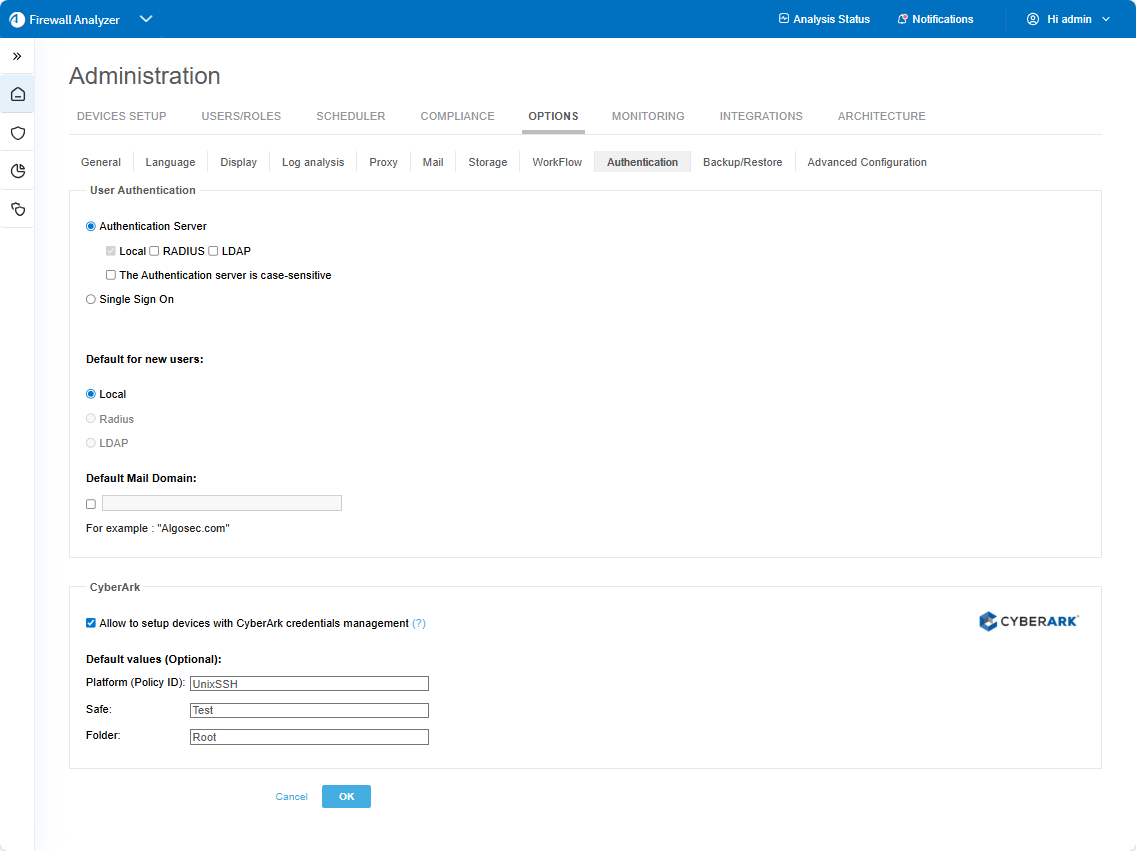The height and width of the screenshot is (851, 1136).
Task: Select the Single Sign On option
Action: 91,299
